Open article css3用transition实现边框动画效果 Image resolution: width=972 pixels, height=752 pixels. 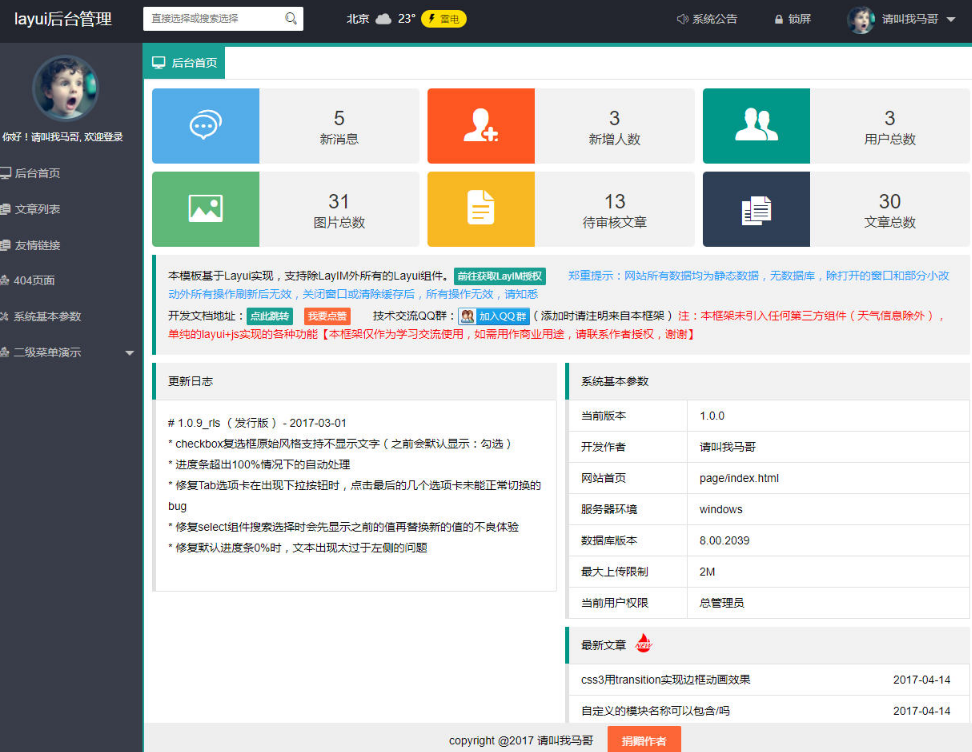(666, 680)
